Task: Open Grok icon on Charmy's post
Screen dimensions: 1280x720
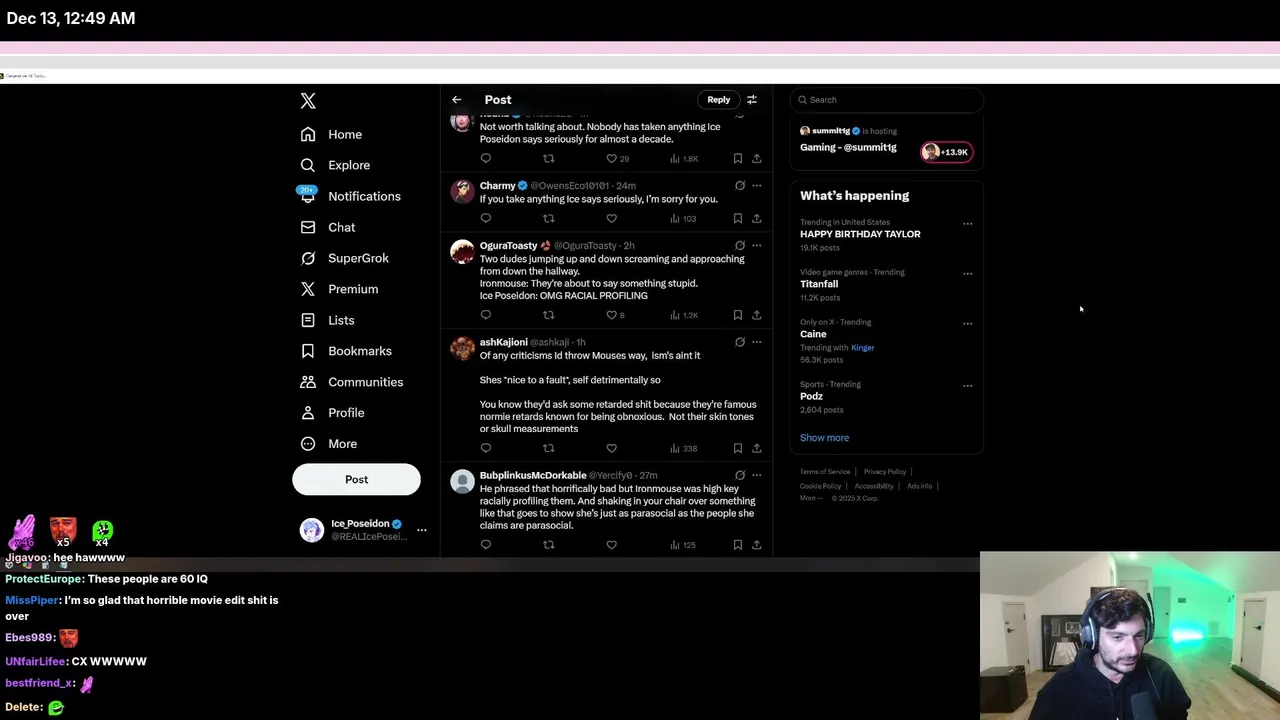Action: [740, 186]
